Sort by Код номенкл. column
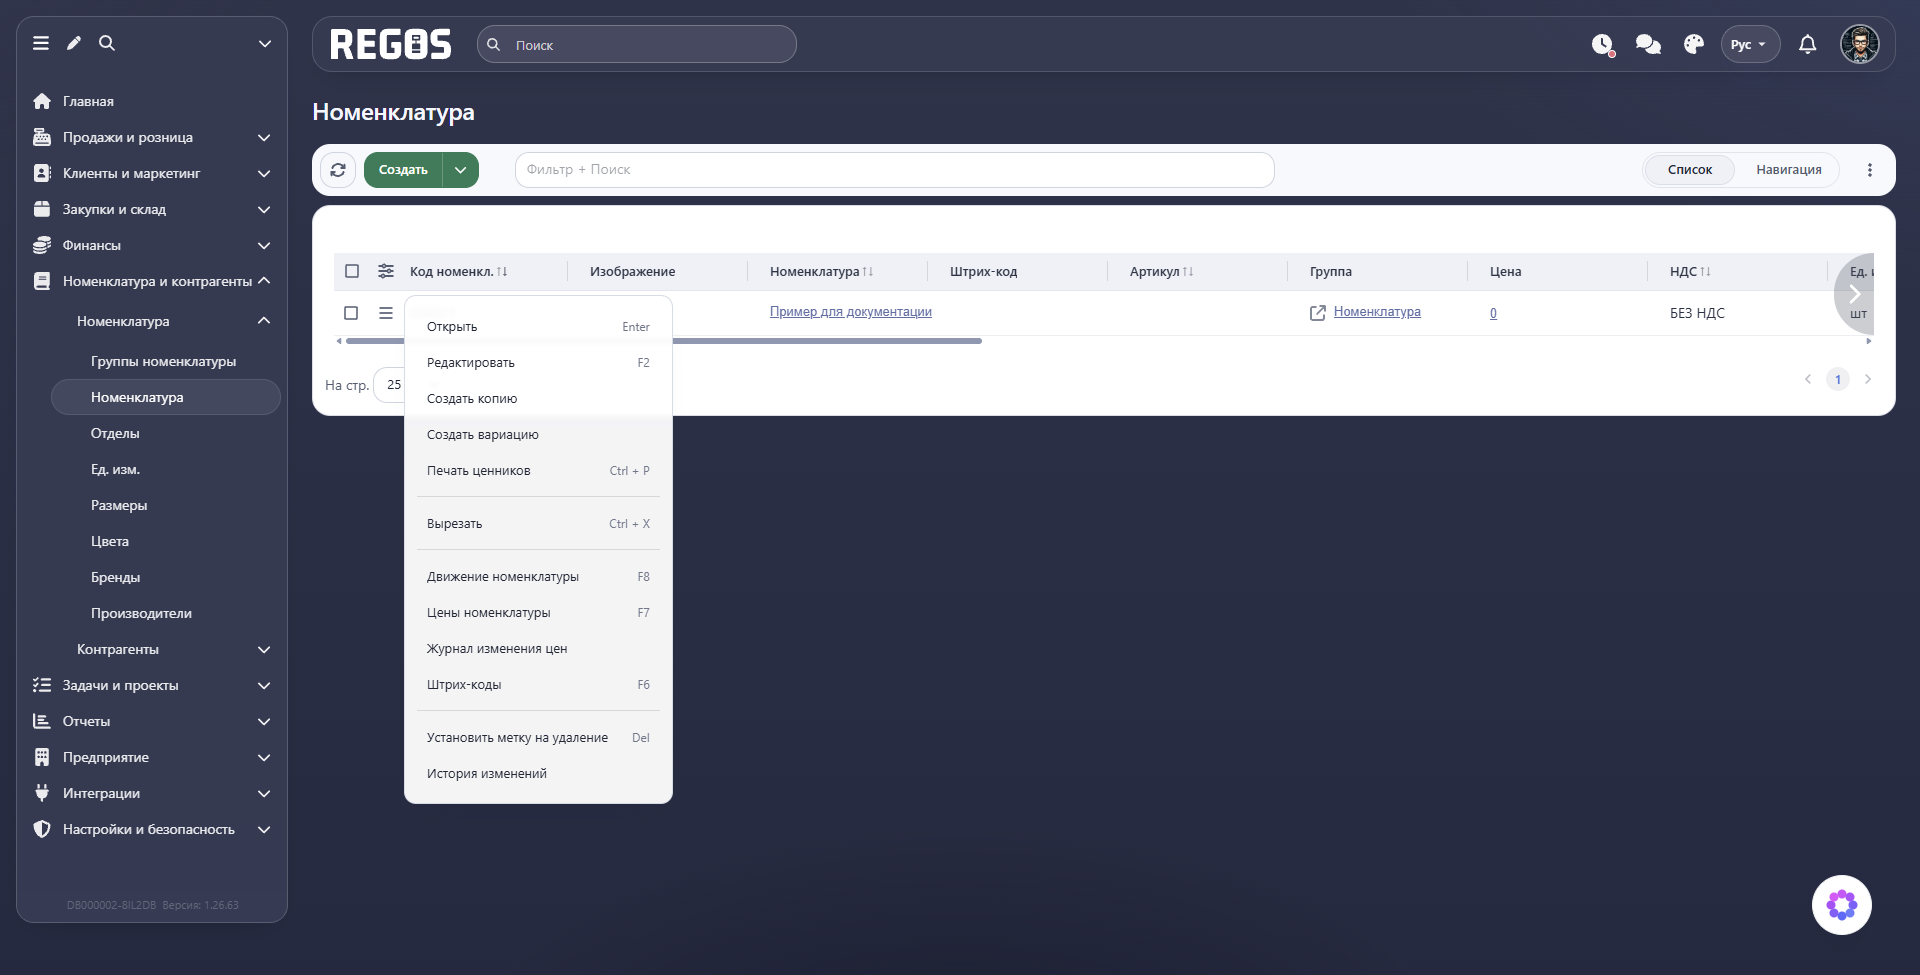1920x975 pixels. click(x=458, y=271)
